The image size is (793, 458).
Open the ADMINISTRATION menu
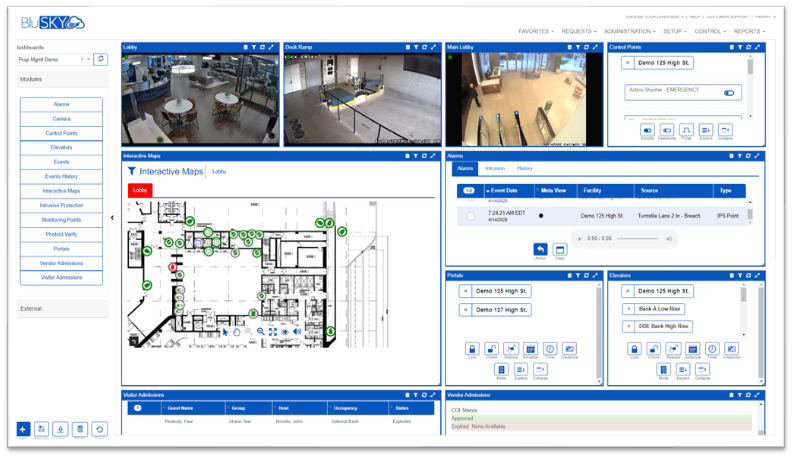click(630, 31)
